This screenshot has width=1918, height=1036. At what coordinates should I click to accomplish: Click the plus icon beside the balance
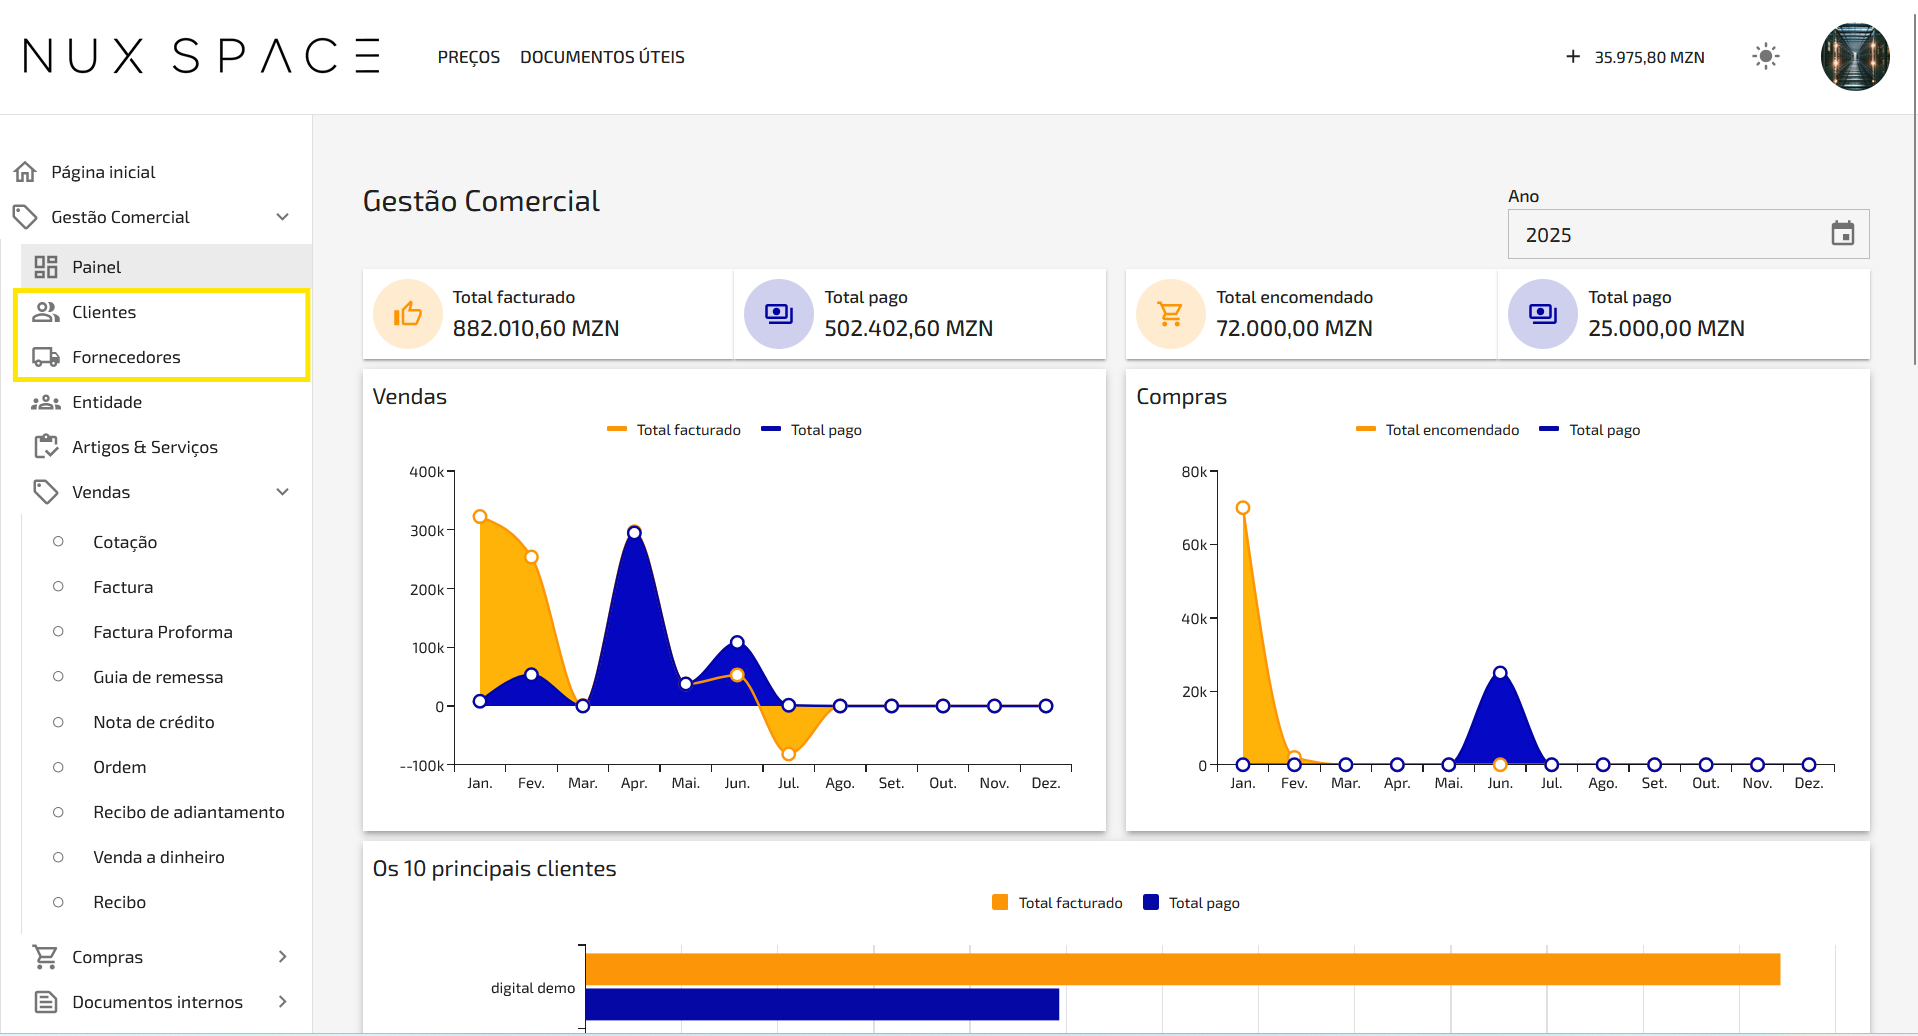pyautogui.click(x=1573, y=57)
